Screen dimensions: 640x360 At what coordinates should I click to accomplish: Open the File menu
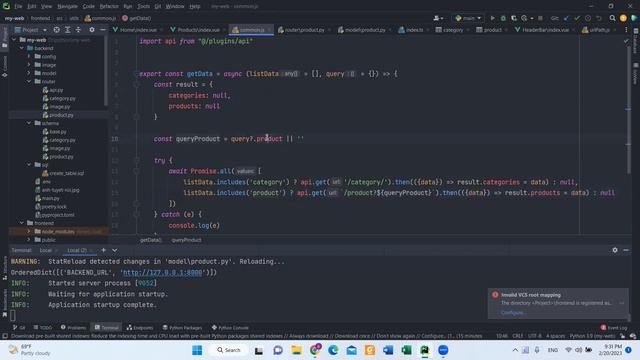pos(18,6)
